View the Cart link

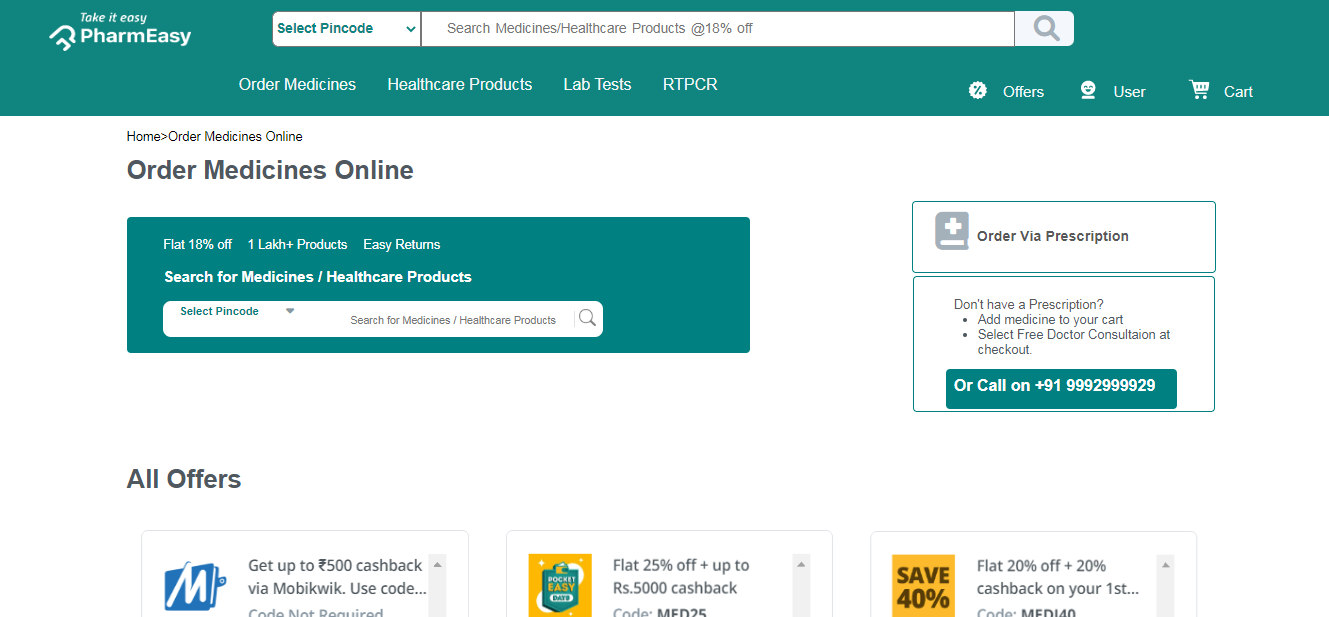pyautogui.click(x=1238, y=92)
